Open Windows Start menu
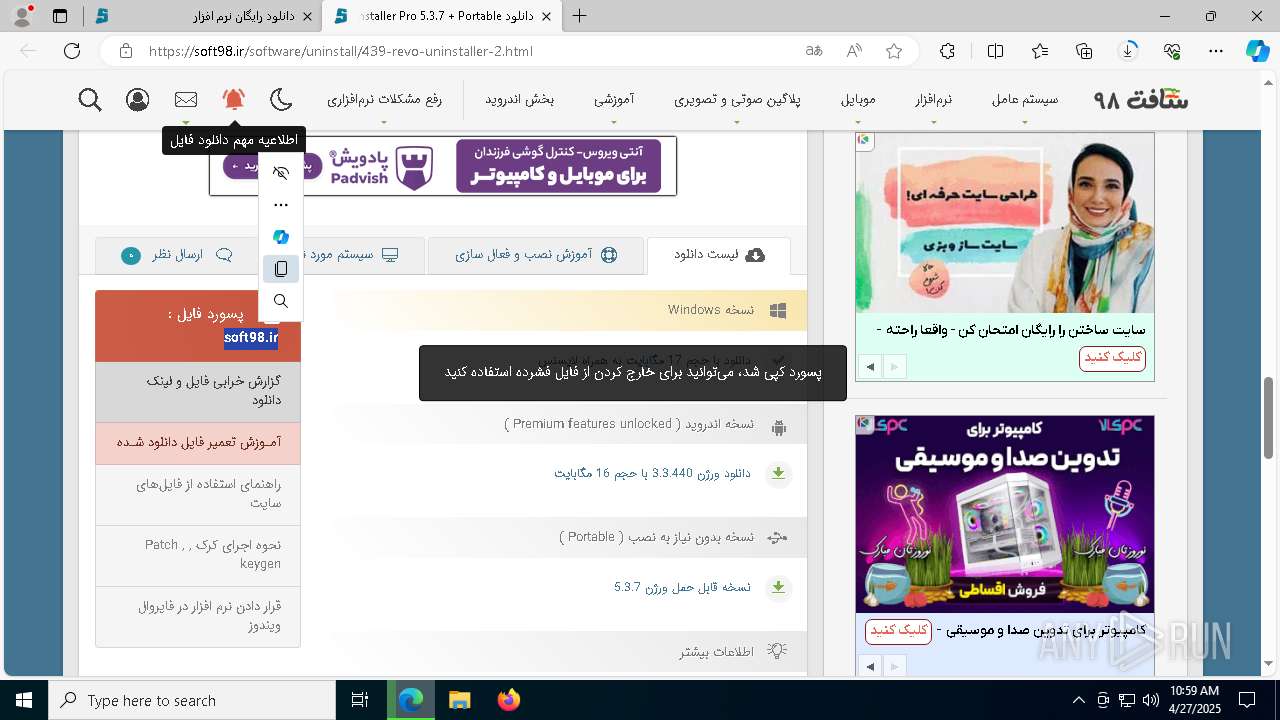1280x720 pixels. pos(24,700)
